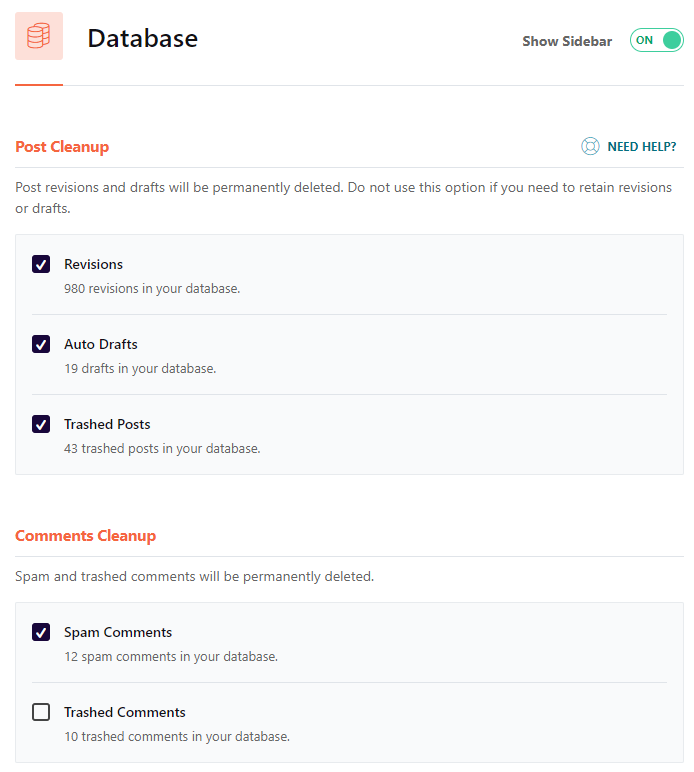Select the Revisions option label
The image size is (694, 772).
(x=94, y=264)
